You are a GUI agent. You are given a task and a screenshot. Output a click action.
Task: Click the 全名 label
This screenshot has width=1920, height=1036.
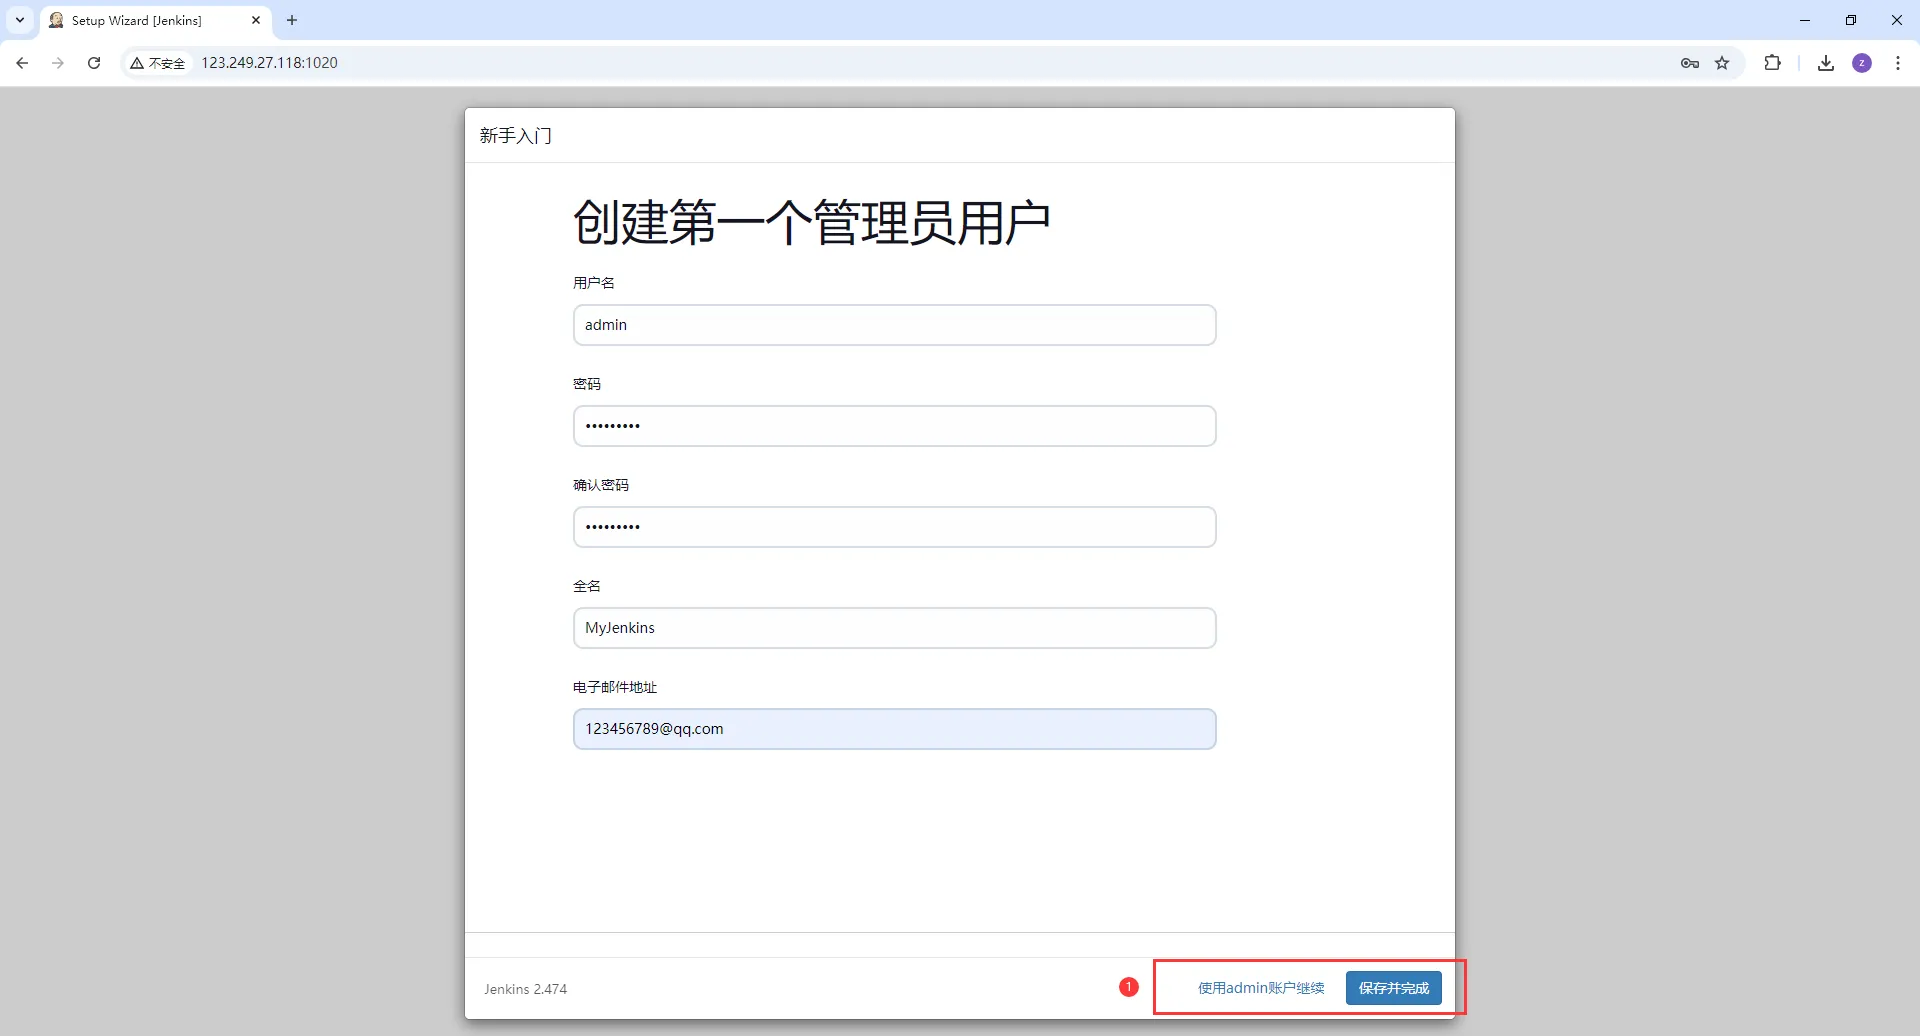coord(587,586)
